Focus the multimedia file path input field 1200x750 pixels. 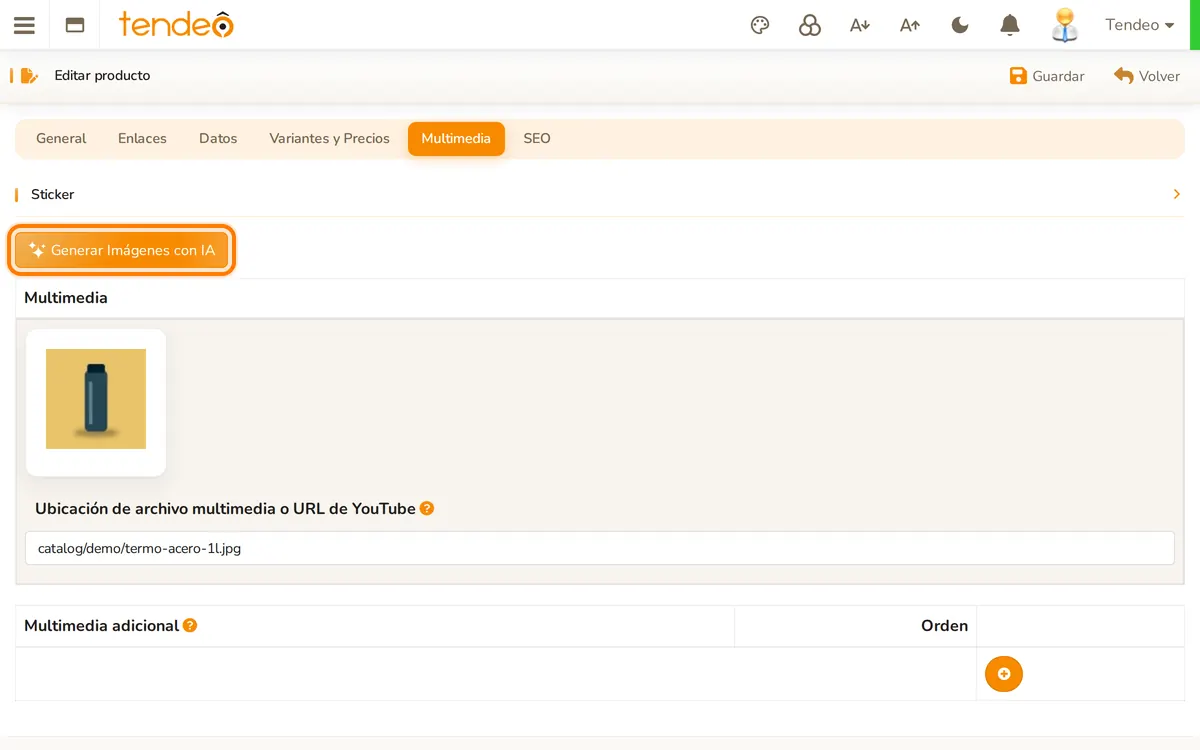point(600,548)
